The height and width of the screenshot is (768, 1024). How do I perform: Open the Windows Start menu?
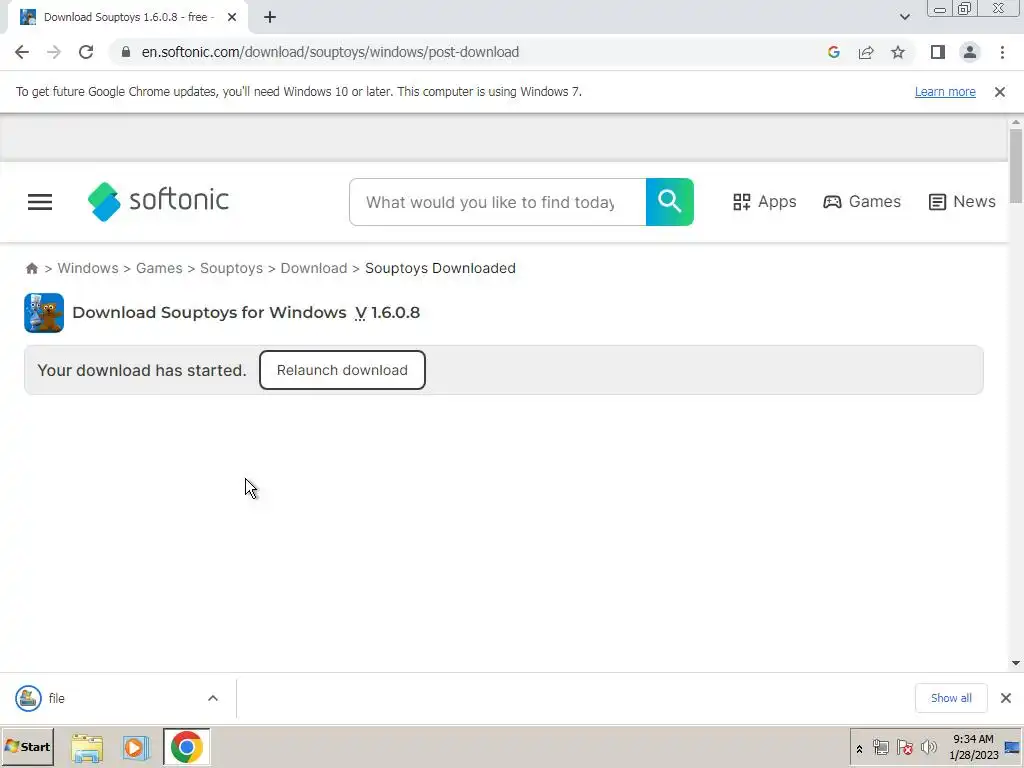(27, 746)
